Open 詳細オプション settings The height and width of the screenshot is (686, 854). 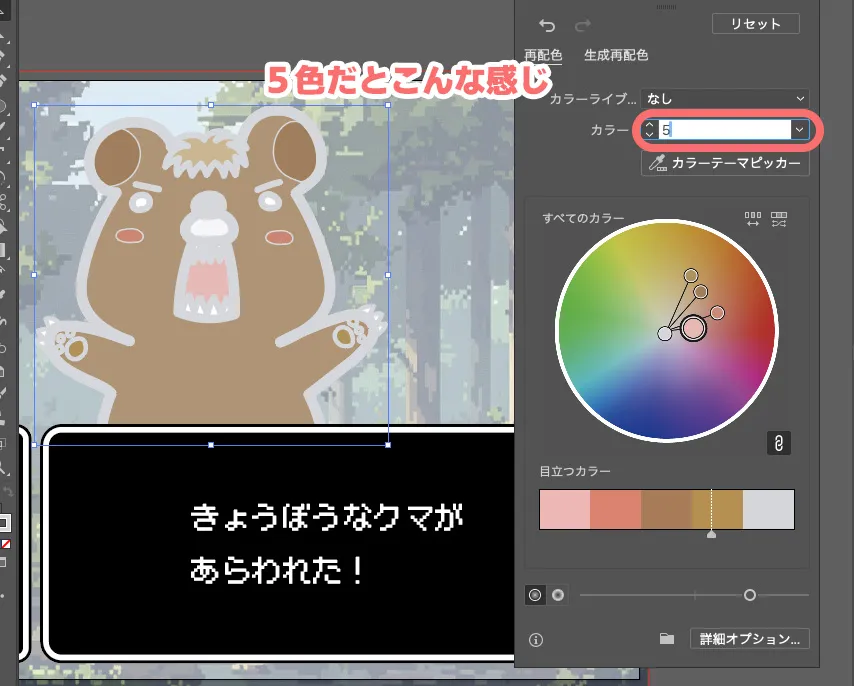pyautogui.click(x=750, y=638)
